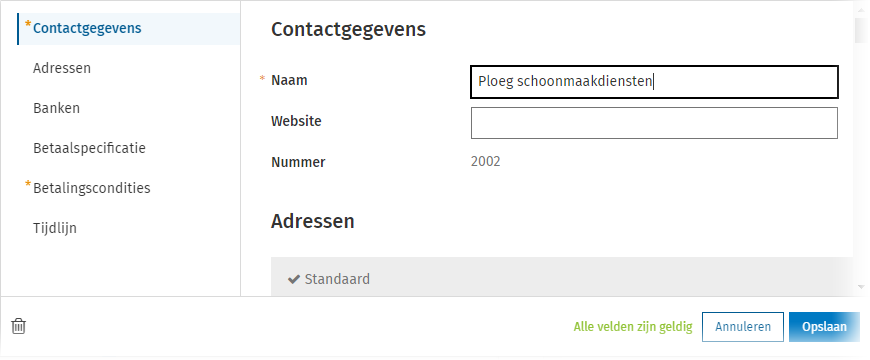Select Banken in the left navigation

click(x=56, y=108)
